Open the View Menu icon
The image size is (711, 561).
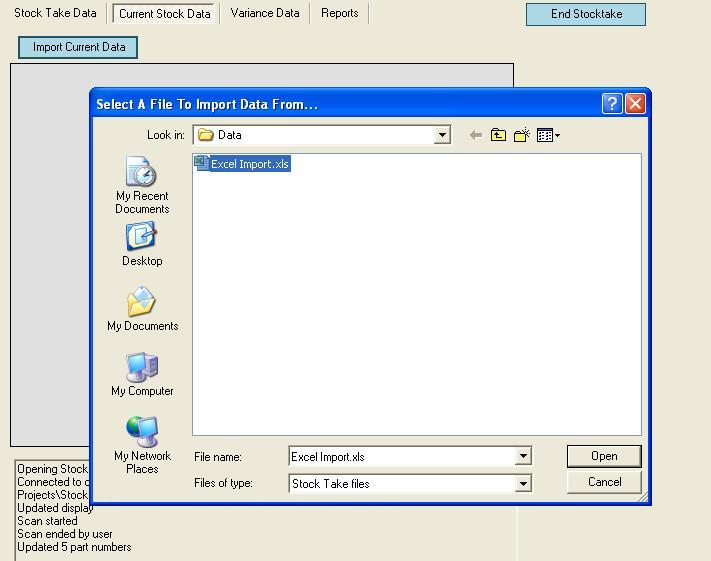coord(548,135)
